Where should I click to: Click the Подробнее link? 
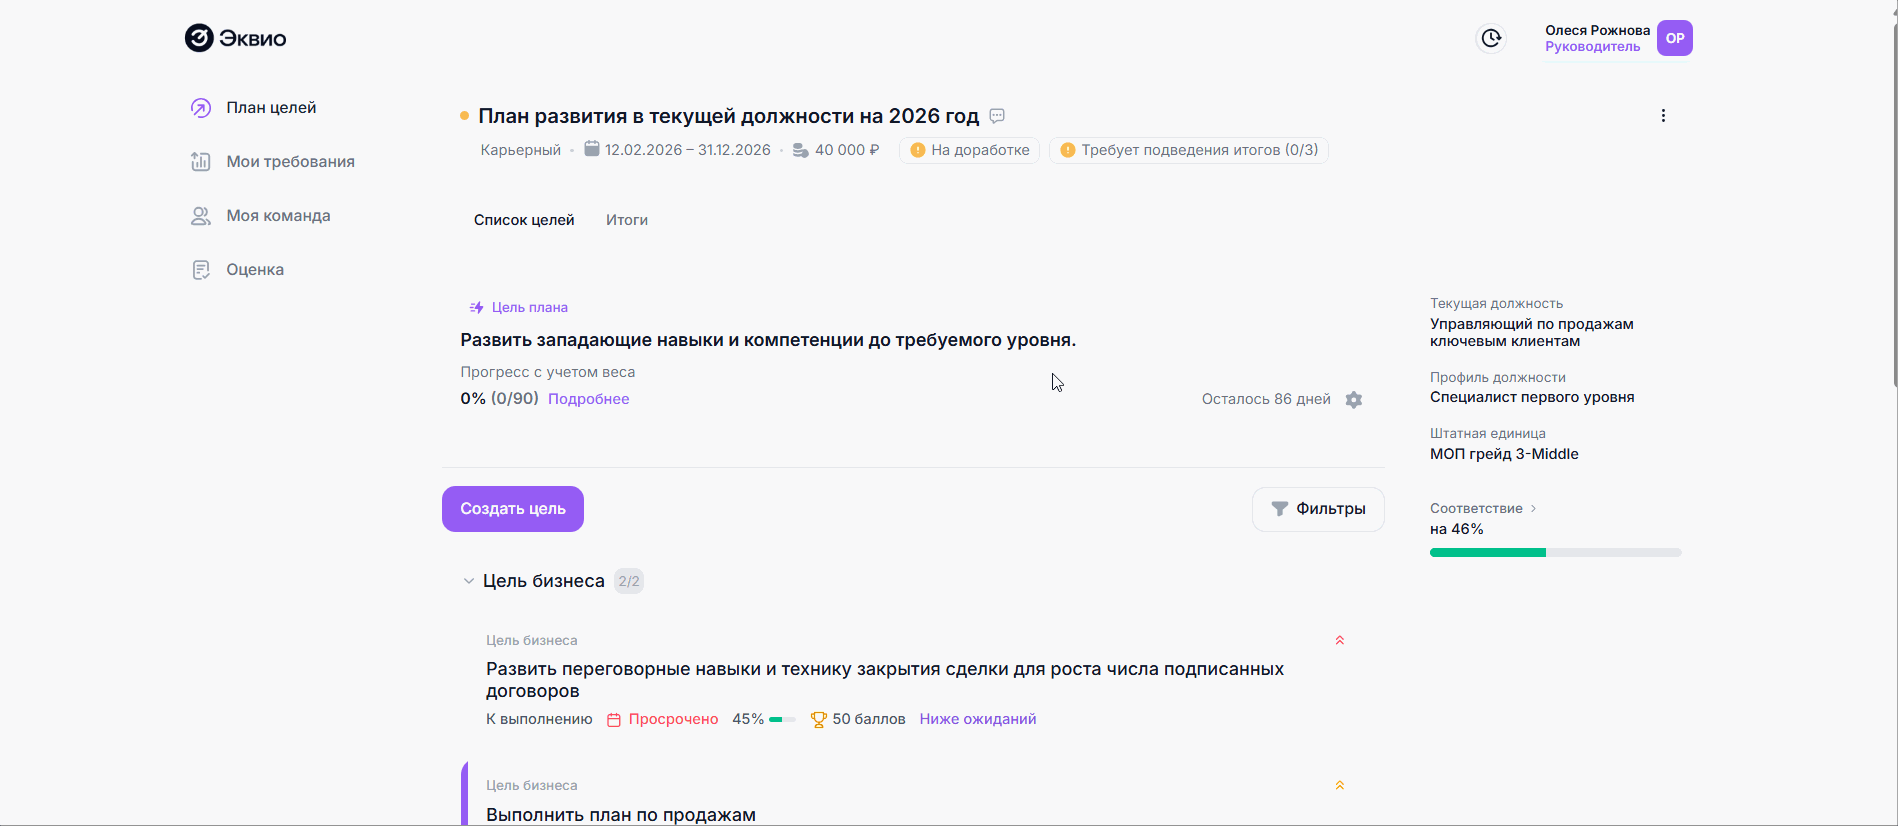[588, 399]
